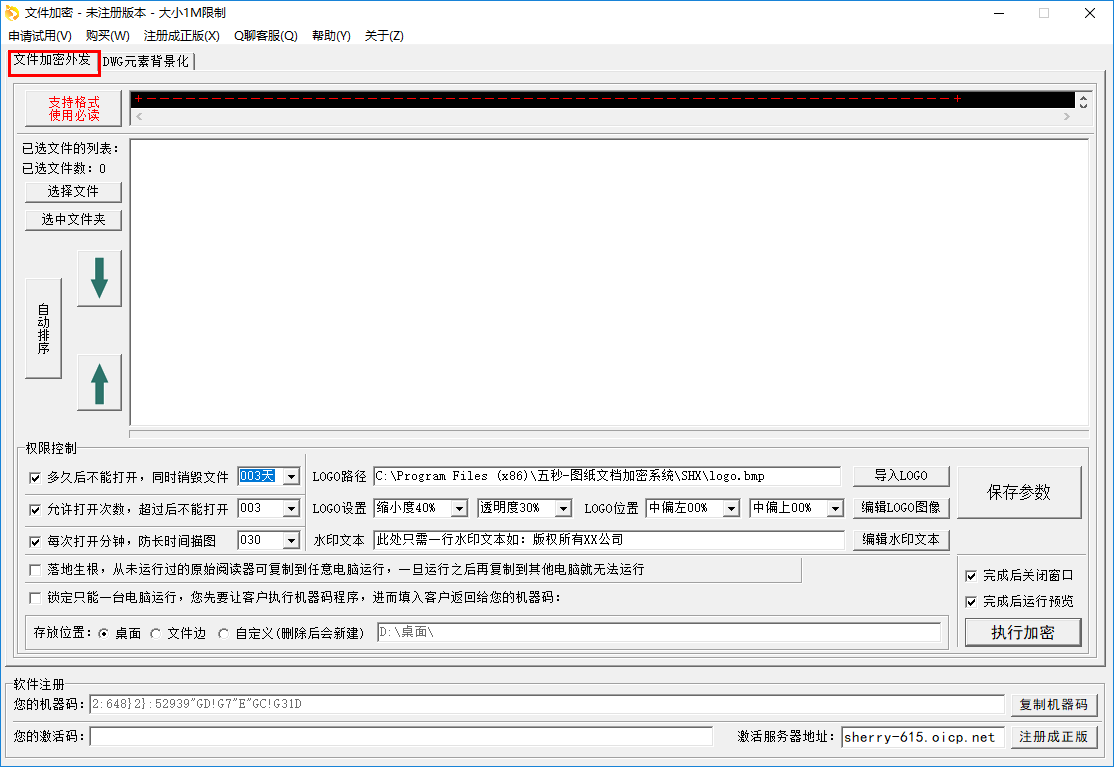Toggle 完成后关闭窗口 checkbox

(x=971, y=575)
